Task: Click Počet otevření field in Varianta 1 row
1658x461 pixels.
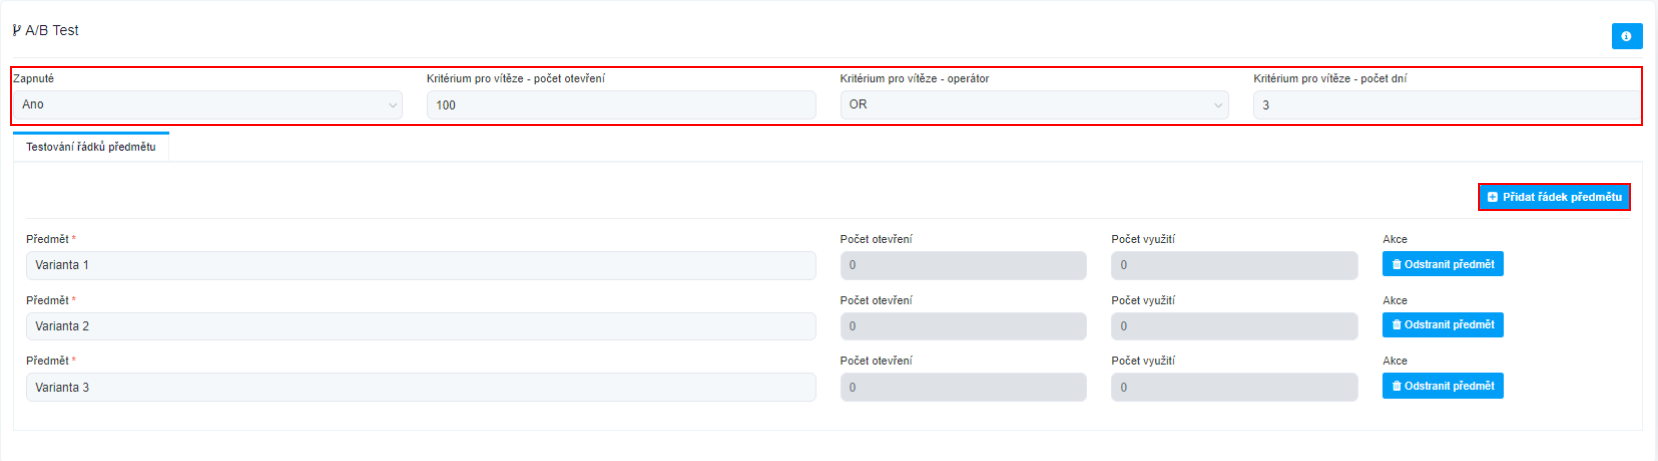Action: (x=963, y=265)
